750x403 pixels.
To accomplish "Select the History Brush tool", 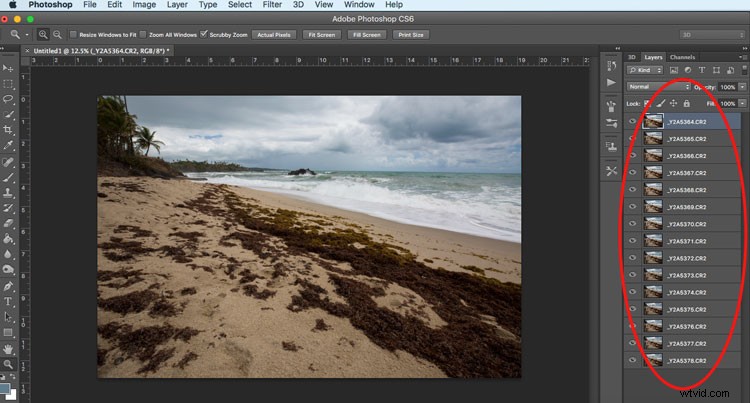I will [x=8, y=208].
